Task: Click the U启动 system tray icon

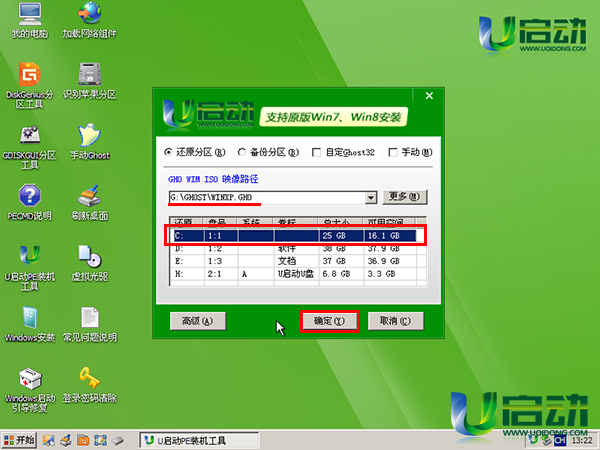Action: (x=533, y=440)
